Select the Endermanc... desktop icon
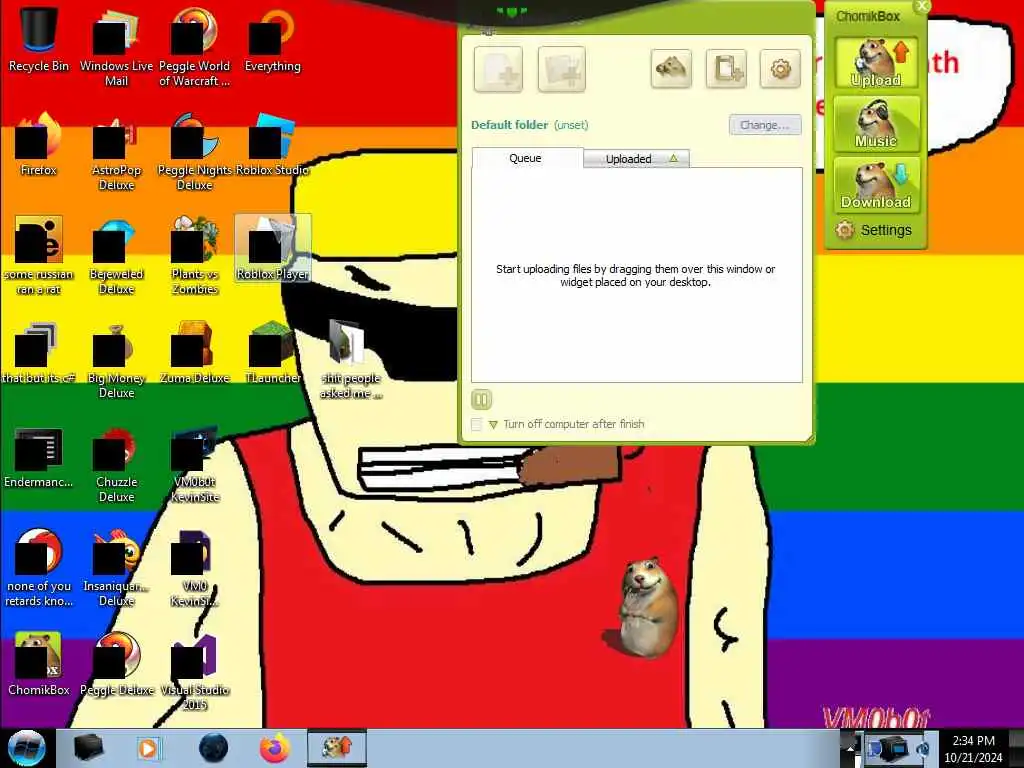Screen dimensions: 1024x768 (39, 457)
